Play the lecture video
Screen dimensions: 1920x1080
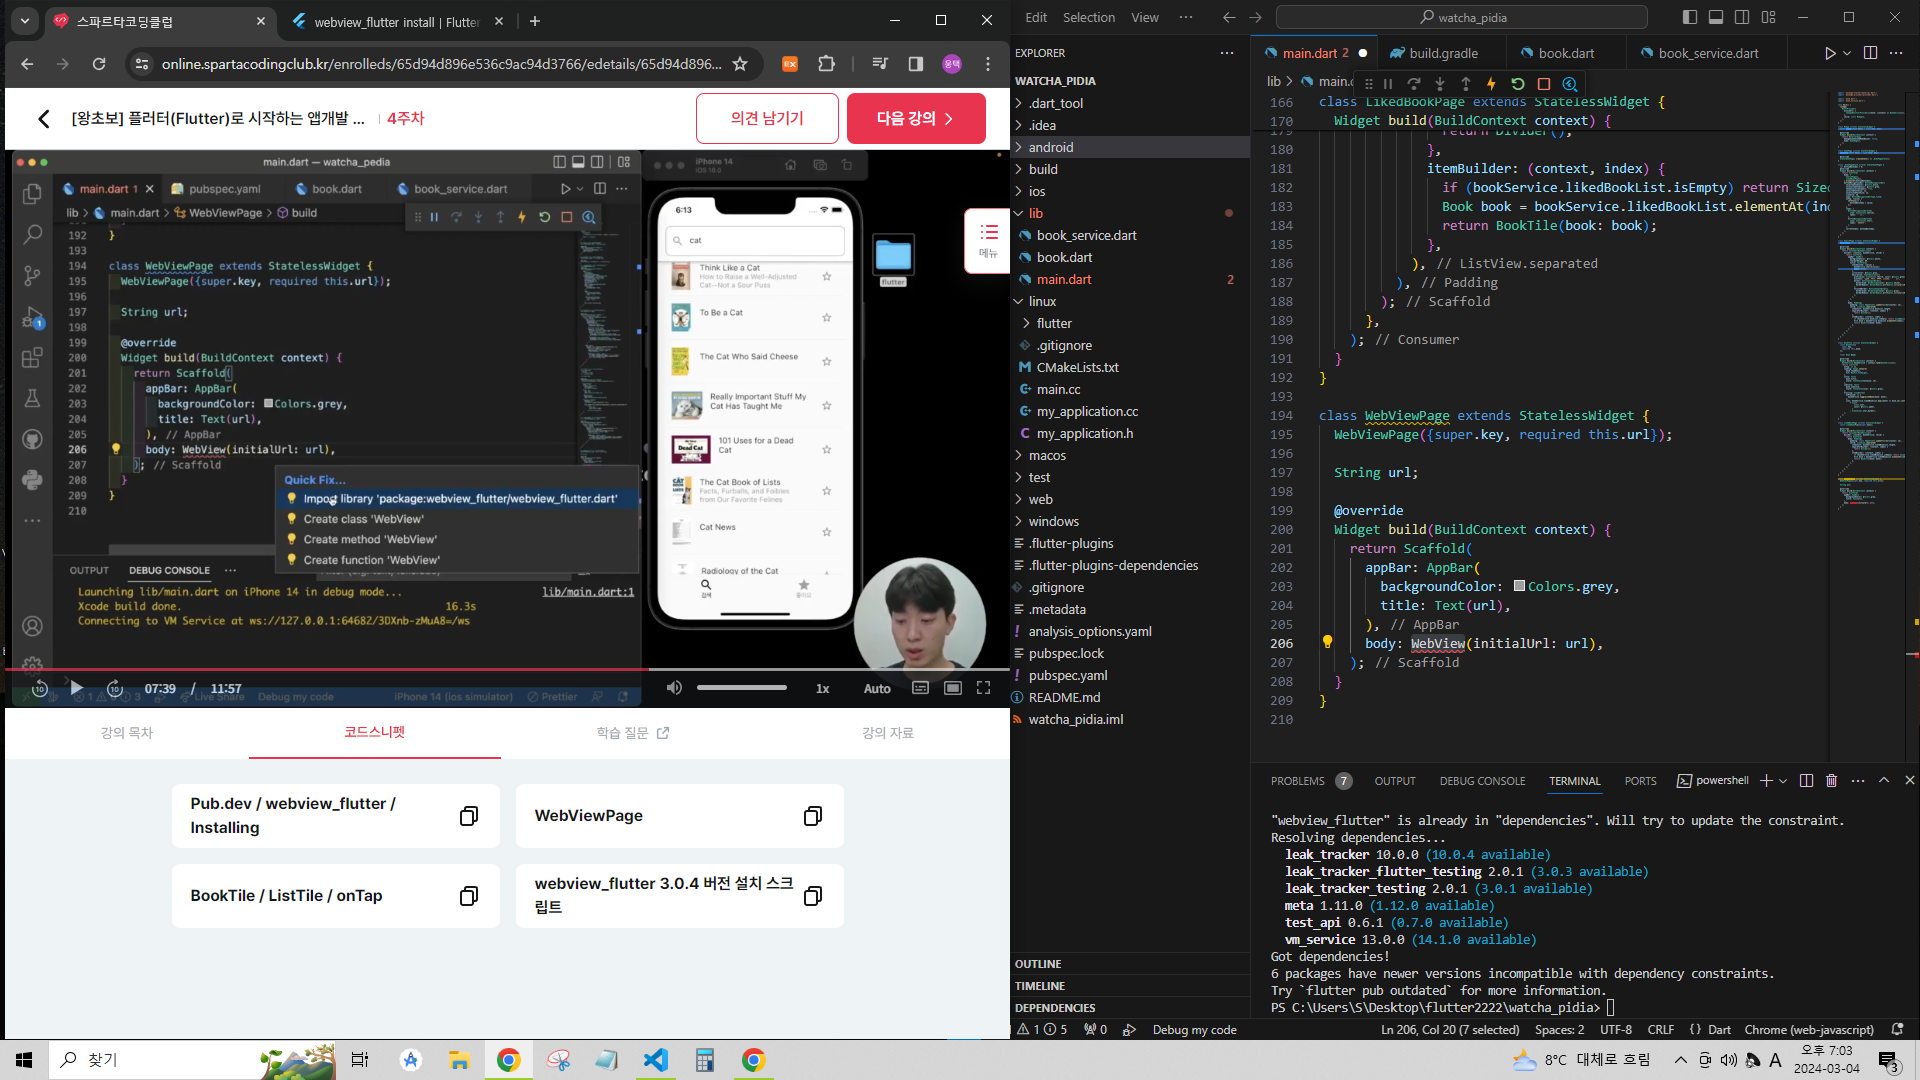pyautogui.click(x=76, y=688)
